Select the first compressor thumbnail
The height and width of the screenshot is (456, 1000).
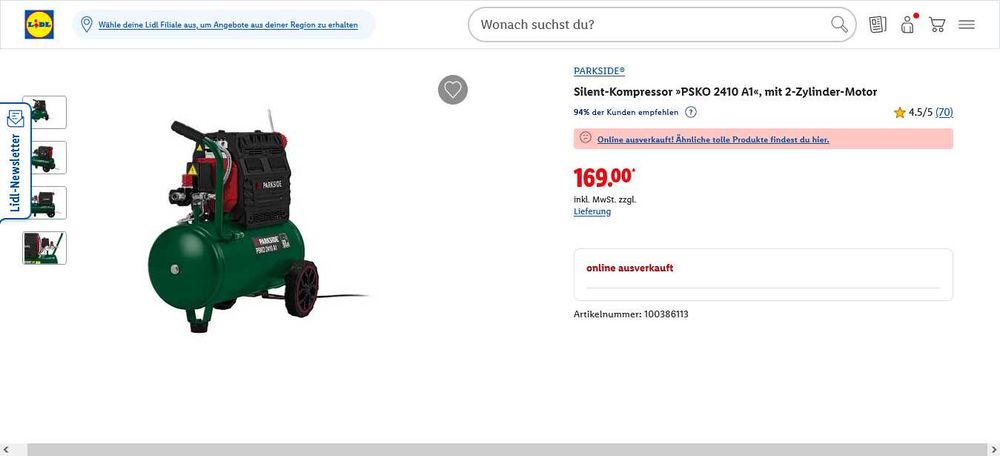[x=44, y=112]
